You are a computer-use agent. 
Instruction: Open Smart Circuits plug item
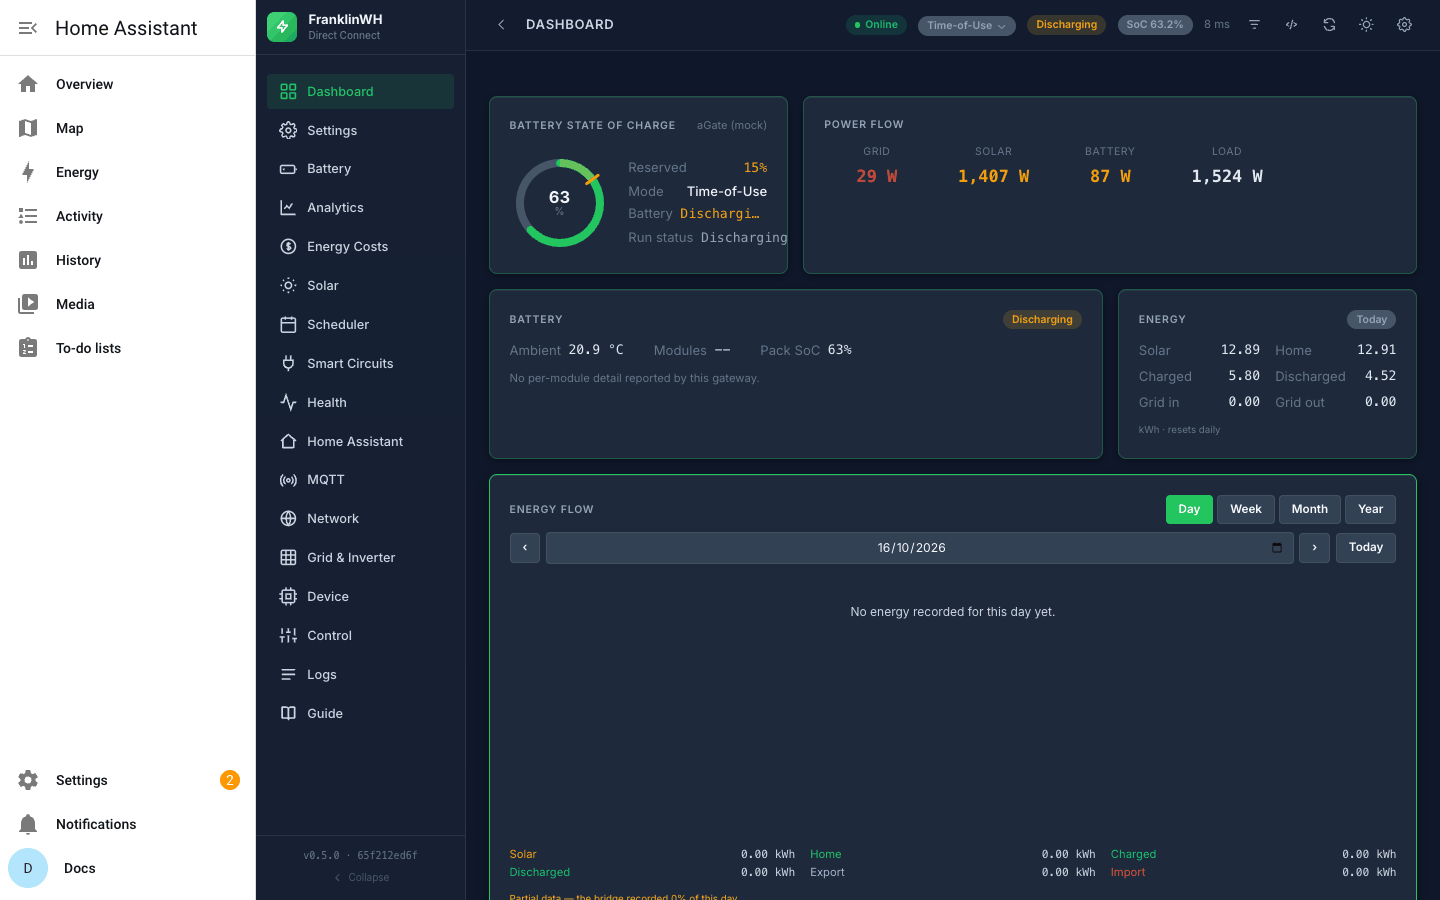[360, 364]
